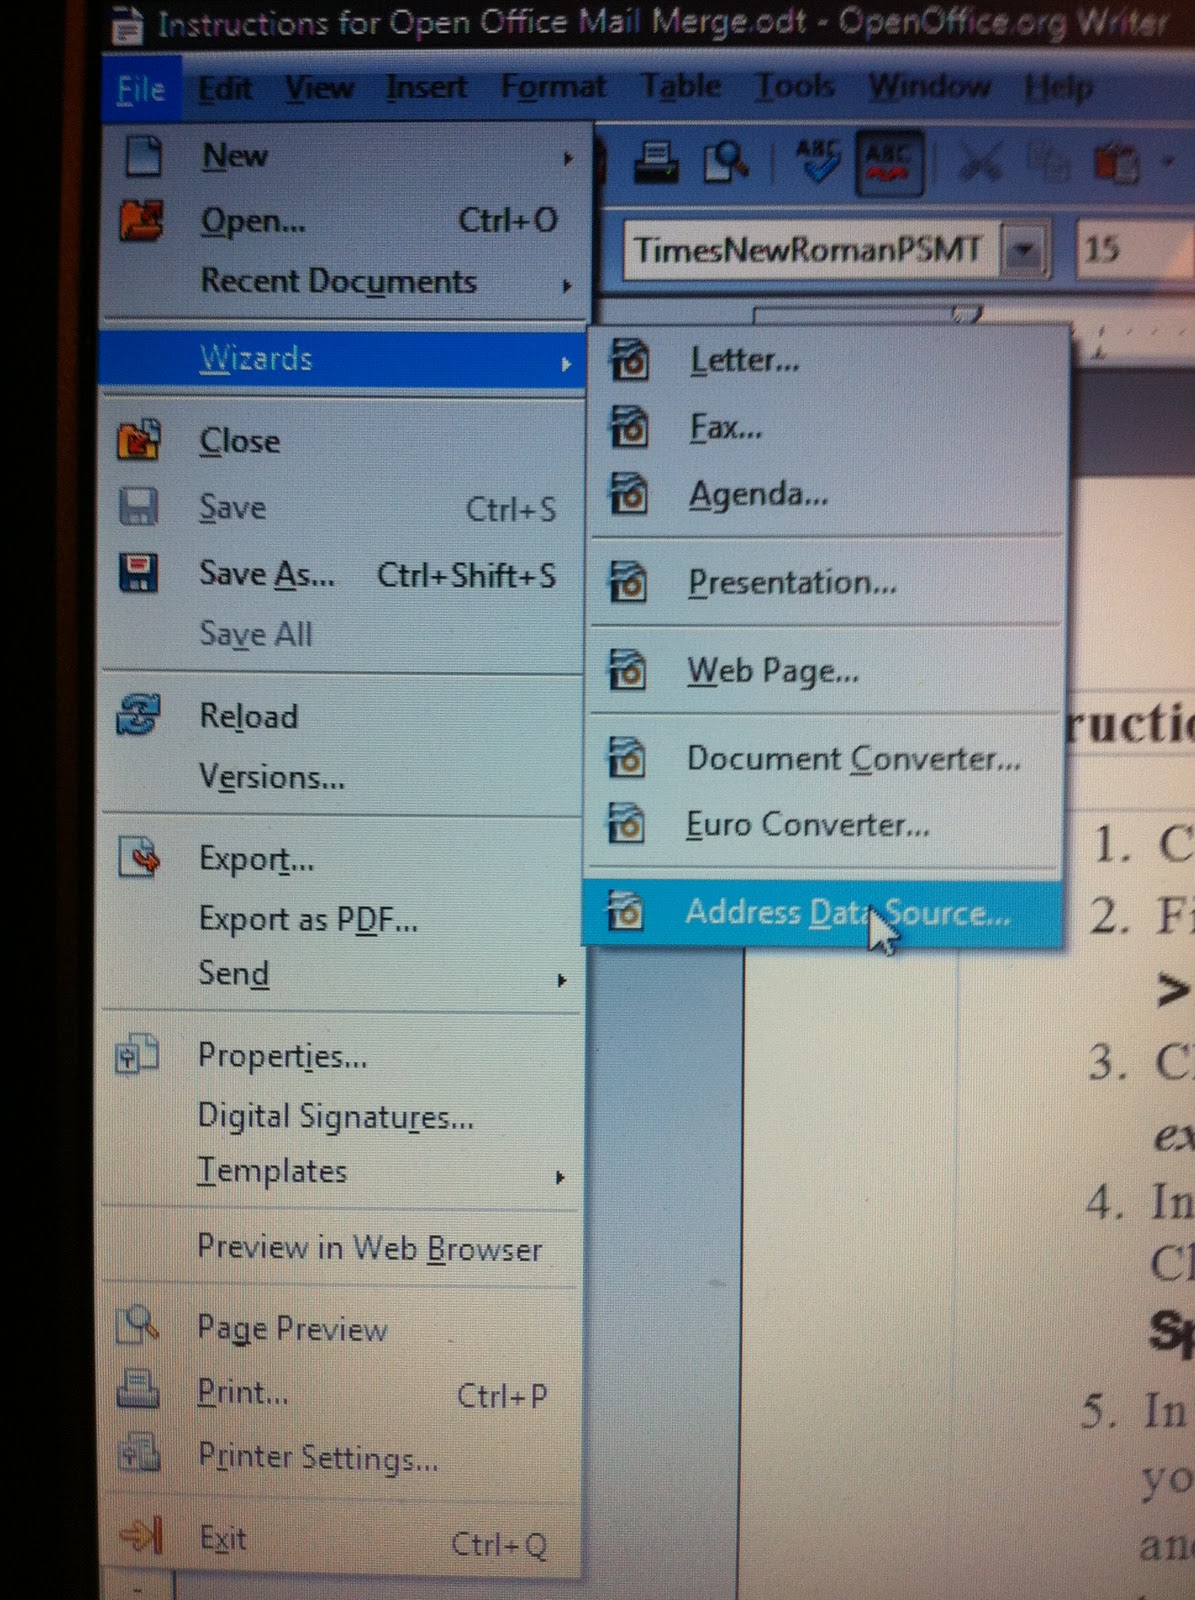
Task: Open the Insert menu
Action: click(426, 88)
